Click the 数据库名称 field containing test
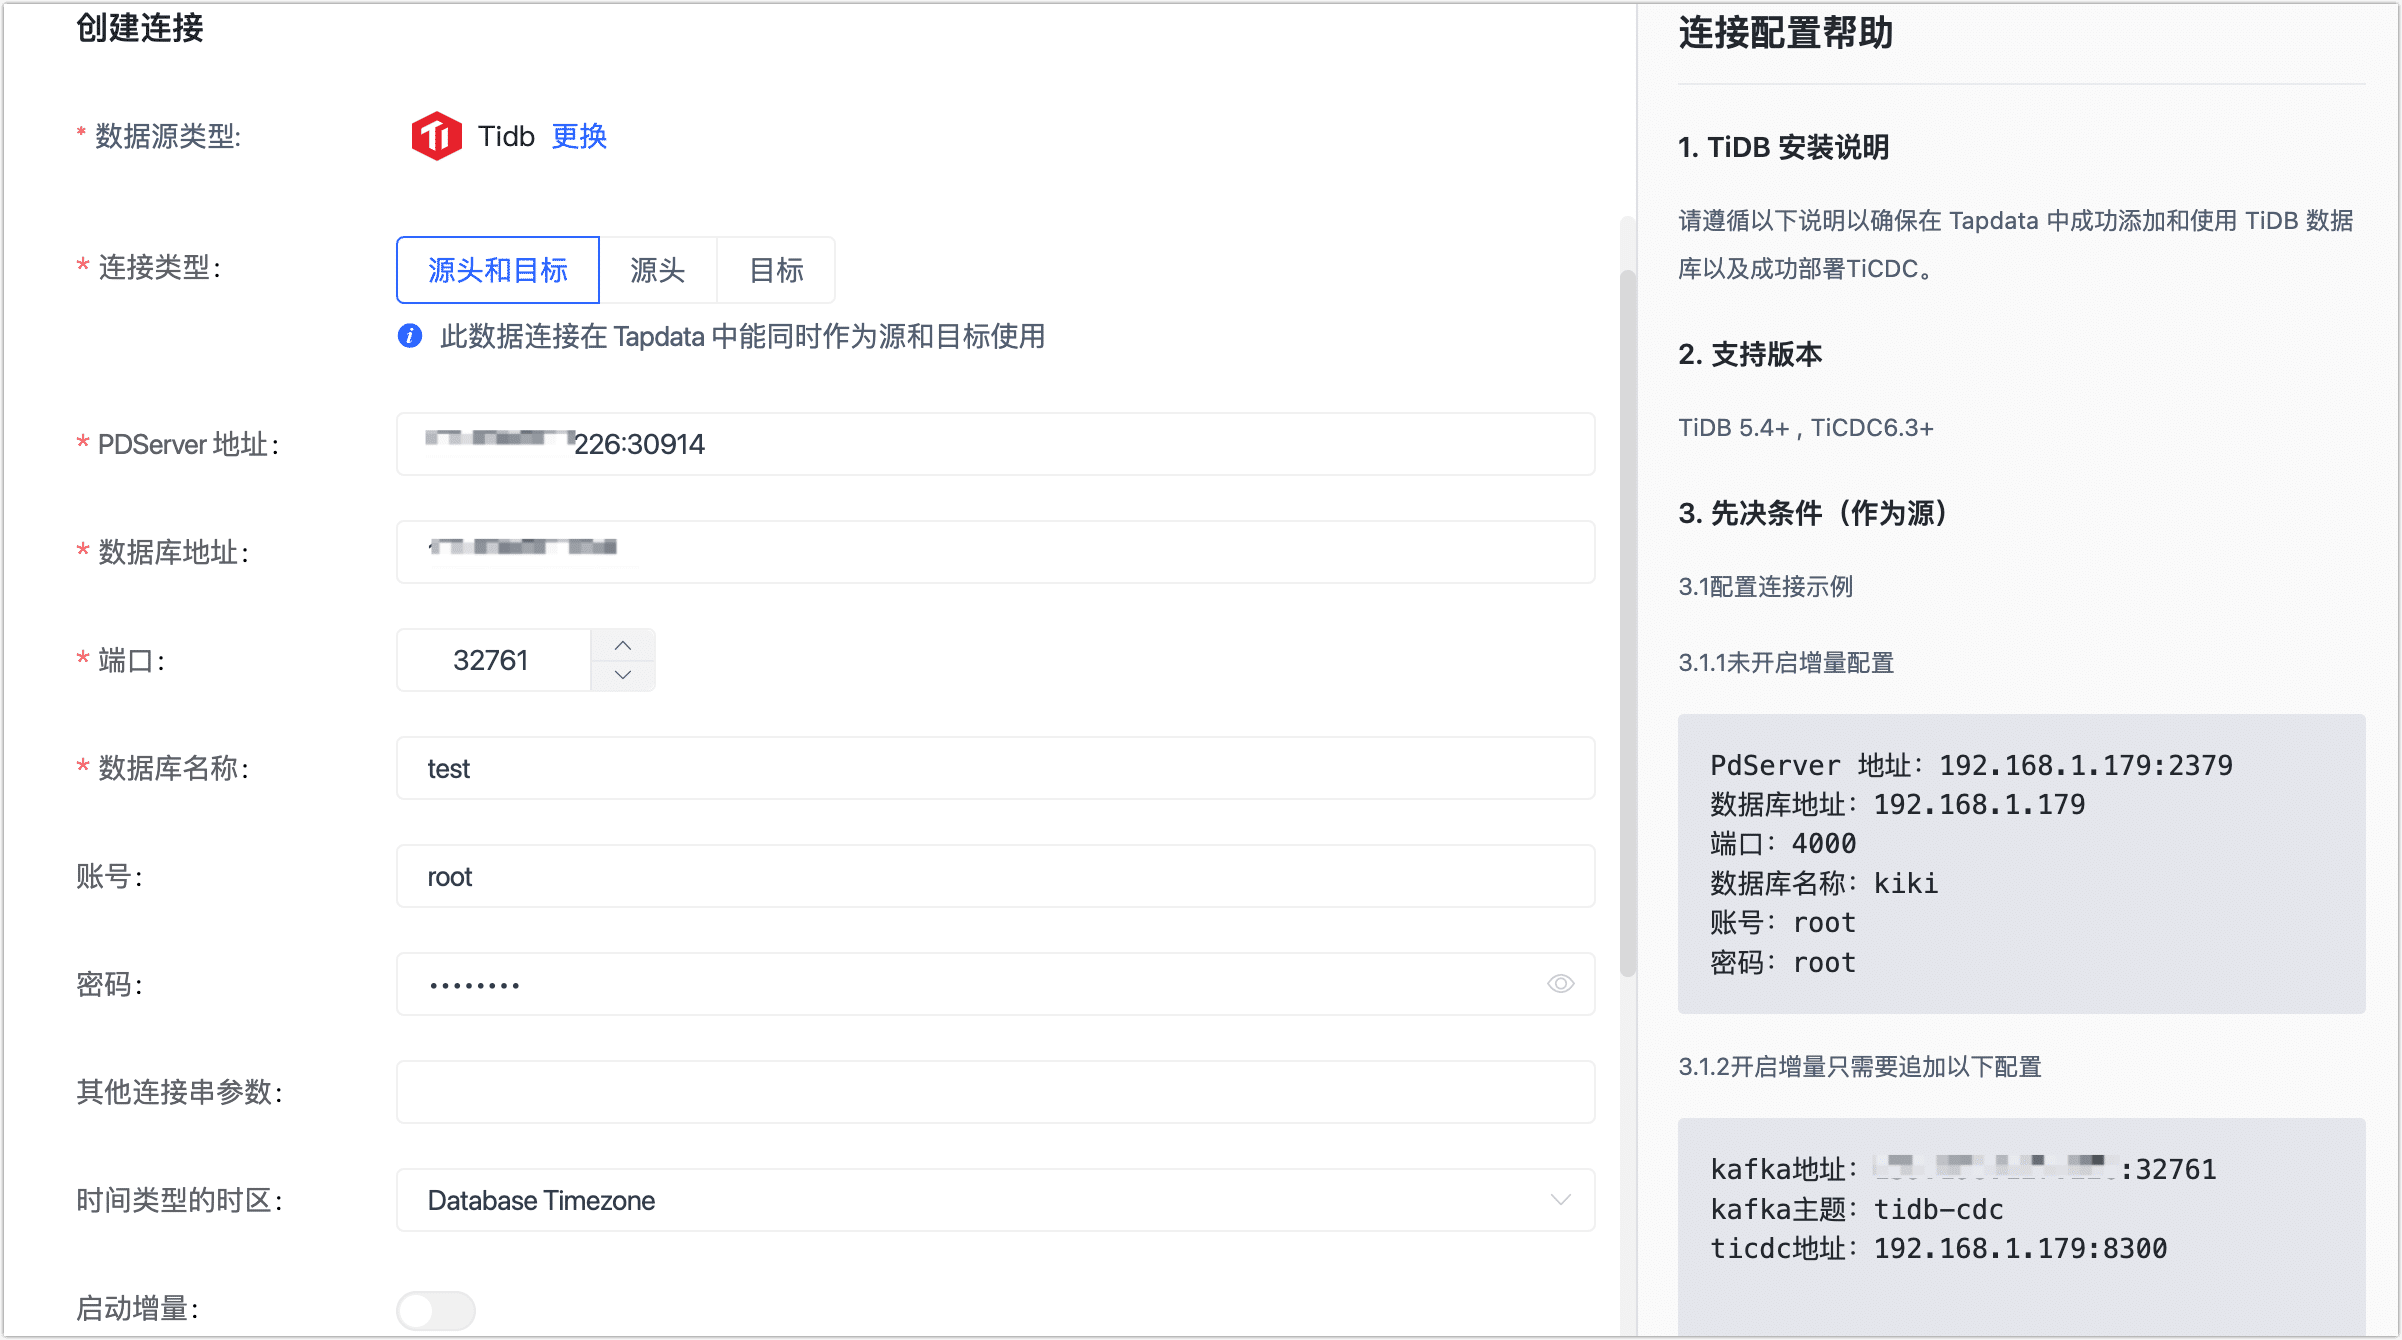Image resolution: width=2402 pixels, height=1340 pixels. (x=994, y=768)
